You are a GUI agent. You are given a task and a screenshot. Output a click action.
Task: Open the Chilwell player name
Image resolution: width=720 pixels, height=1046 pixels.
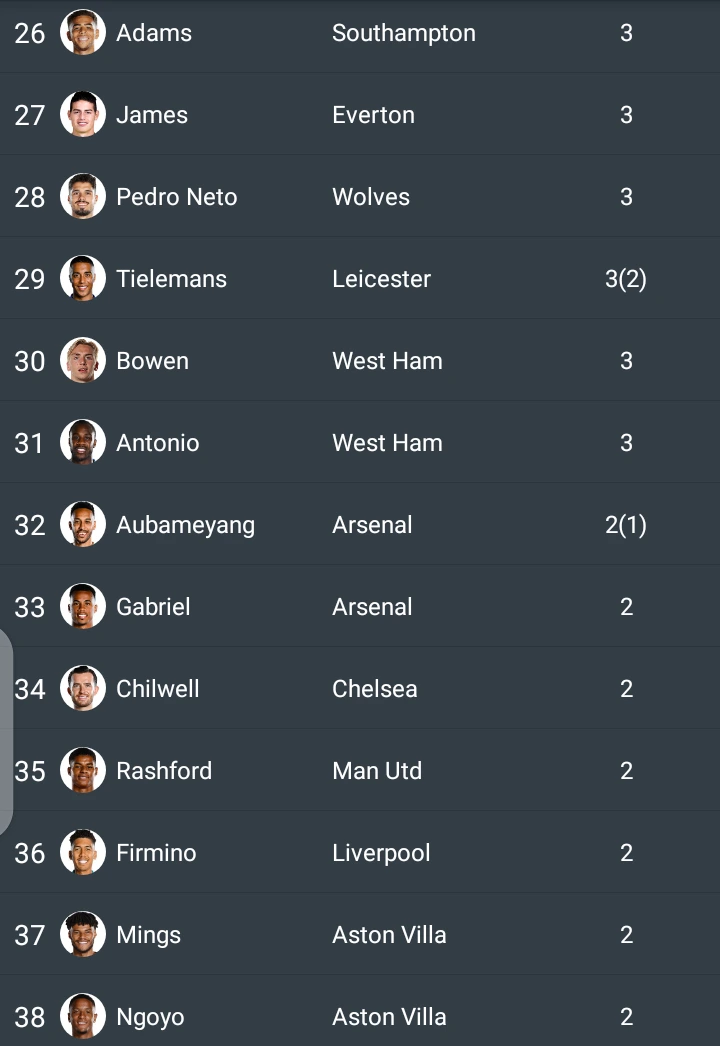[157, 688]
